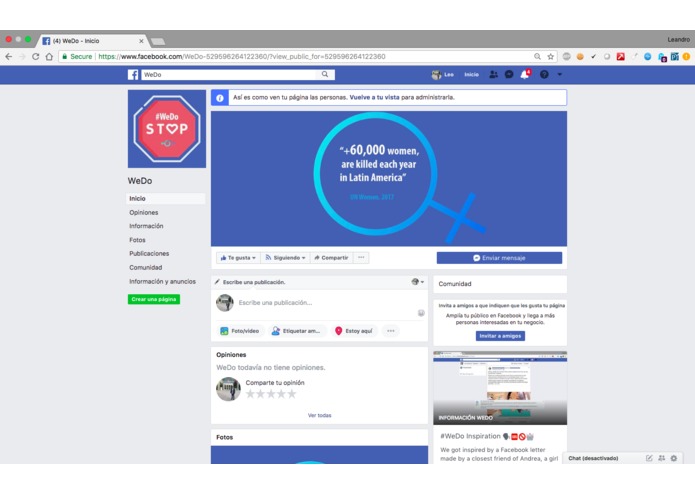Open the help question mark icon
The height and width of the screenshot is (494, 695).
pyautogui.click(x=544, y=74)
